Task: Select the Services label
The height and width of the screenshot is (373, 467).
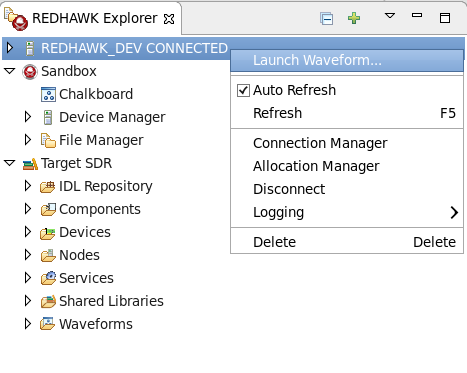Action: click(x=86, y=278)
